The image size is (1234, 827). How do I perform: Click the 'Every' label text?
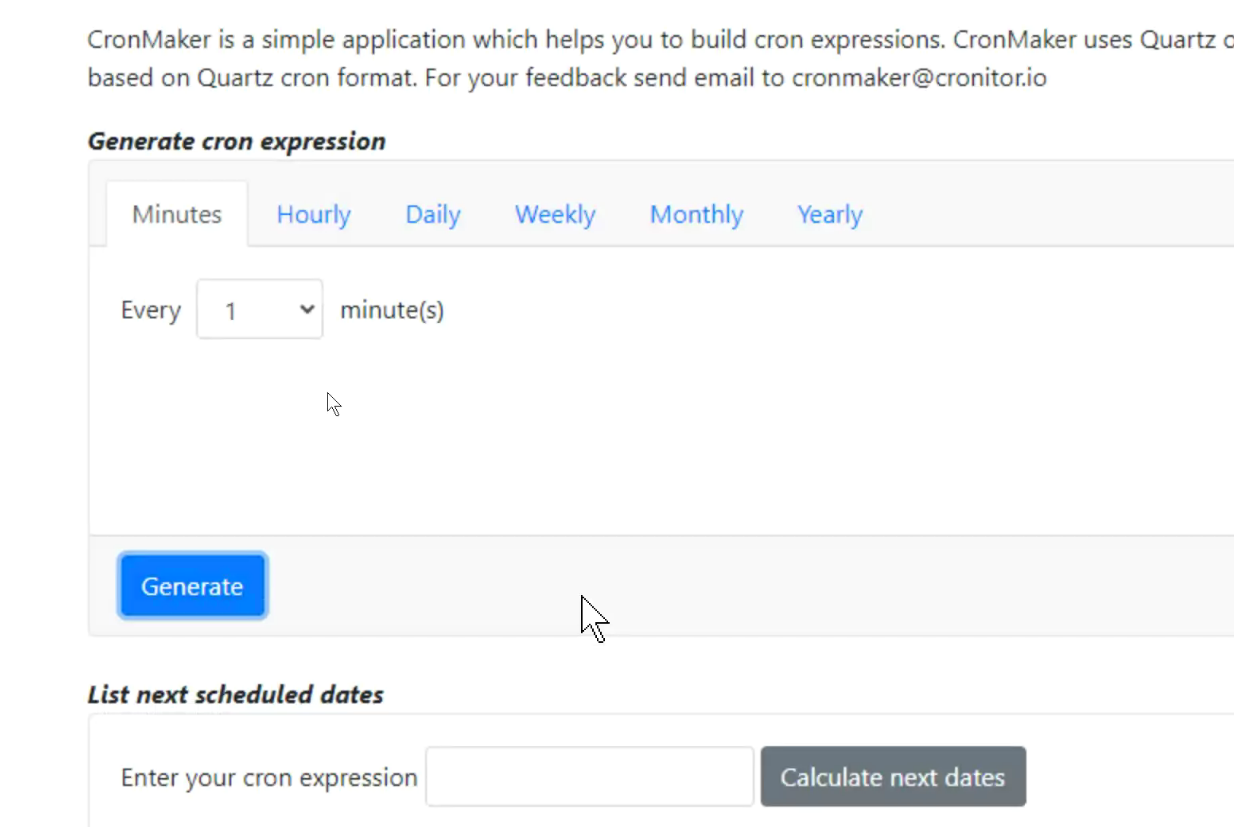pos(151,310)
